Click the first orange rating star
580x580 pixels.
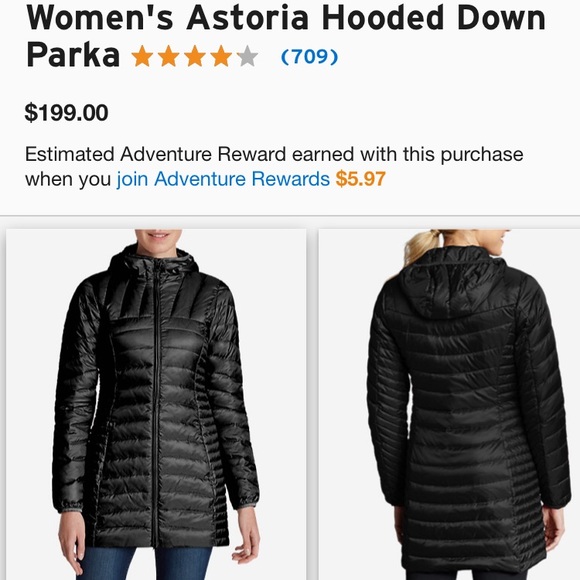(142, 56)
